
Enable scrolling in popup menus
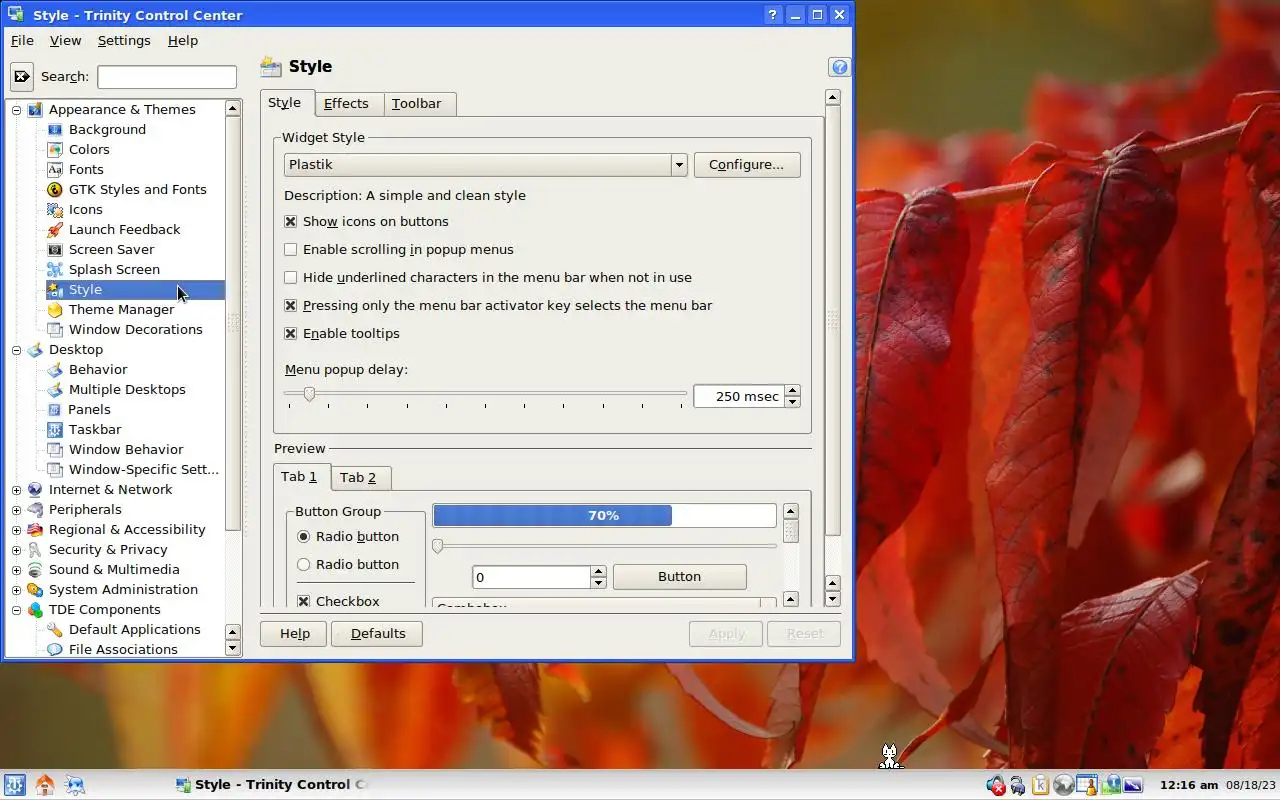pyautogui.click(x=290, y=250)
